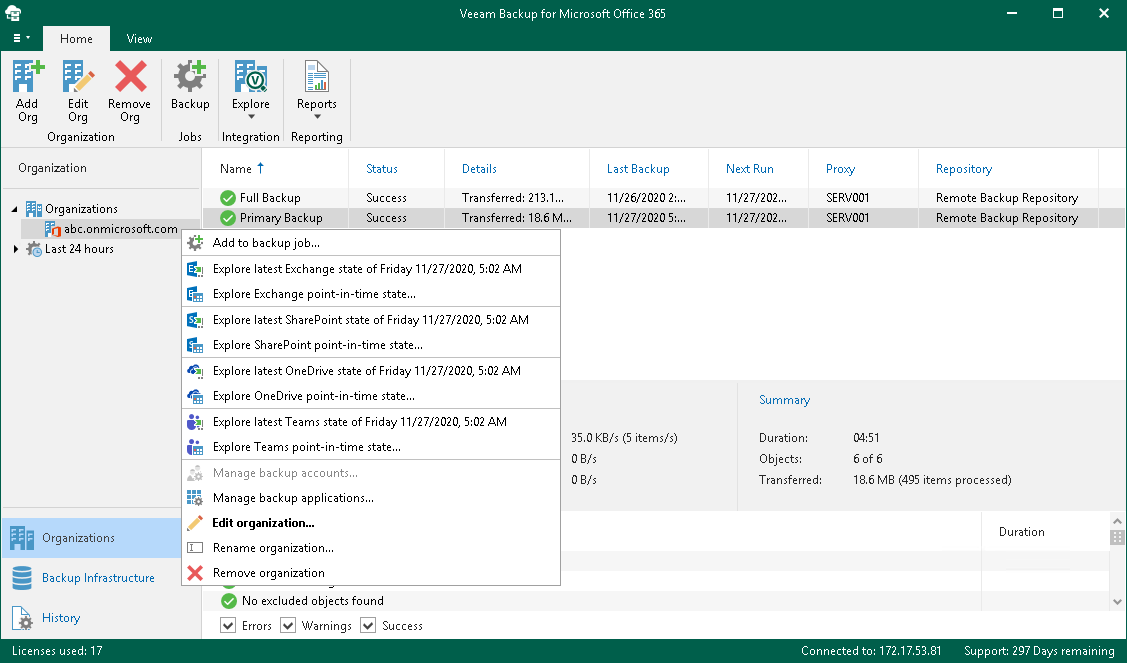
Task: Choose Add to backup job from the context menu
Action: [266, 243]
